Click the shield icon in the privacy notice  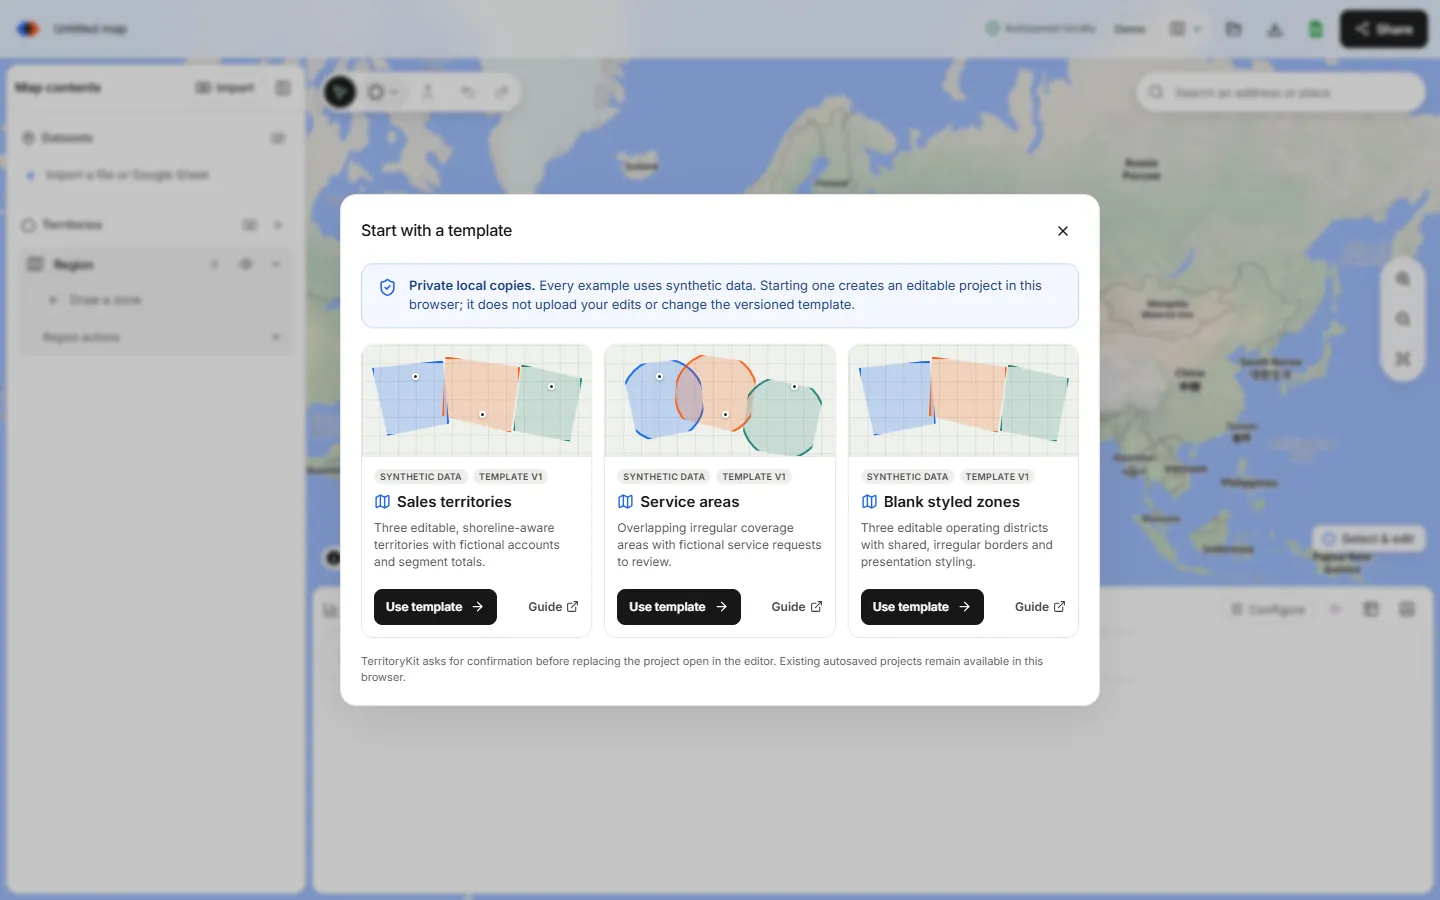pyautogui.click(x=388, y=288)
